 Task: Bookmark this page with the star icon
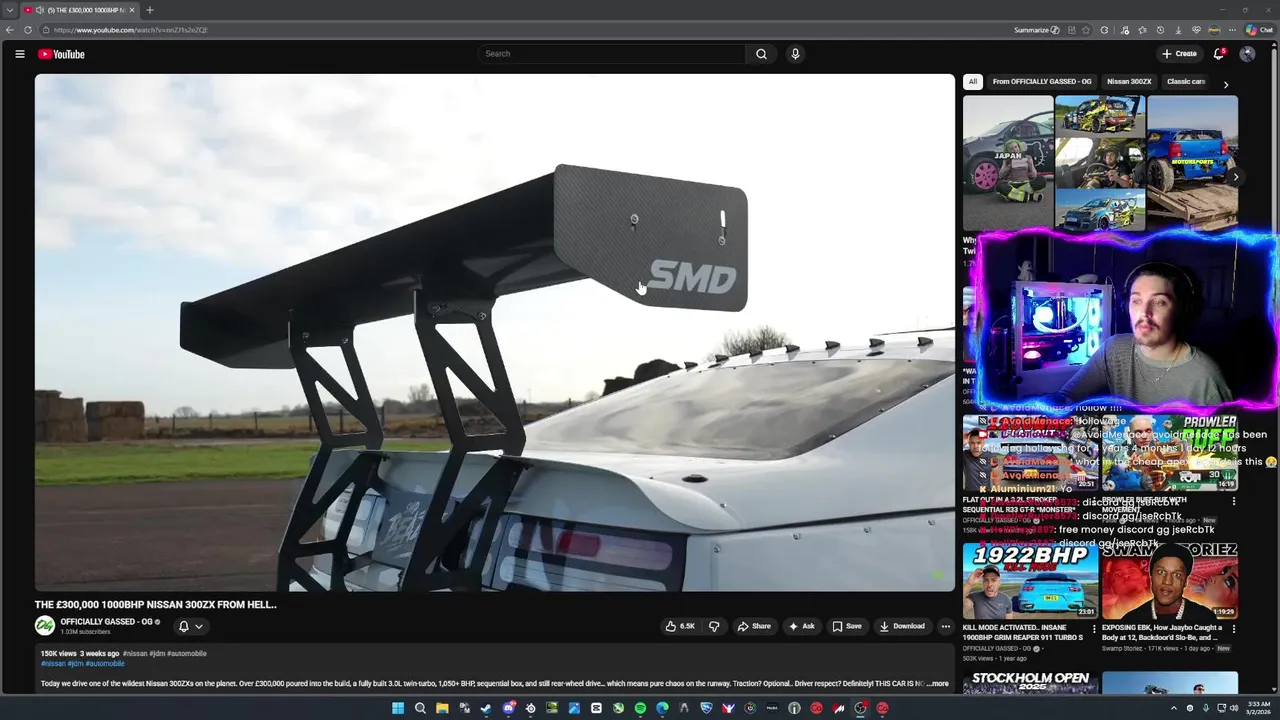pyautogui.click(x=1086, y=30)
